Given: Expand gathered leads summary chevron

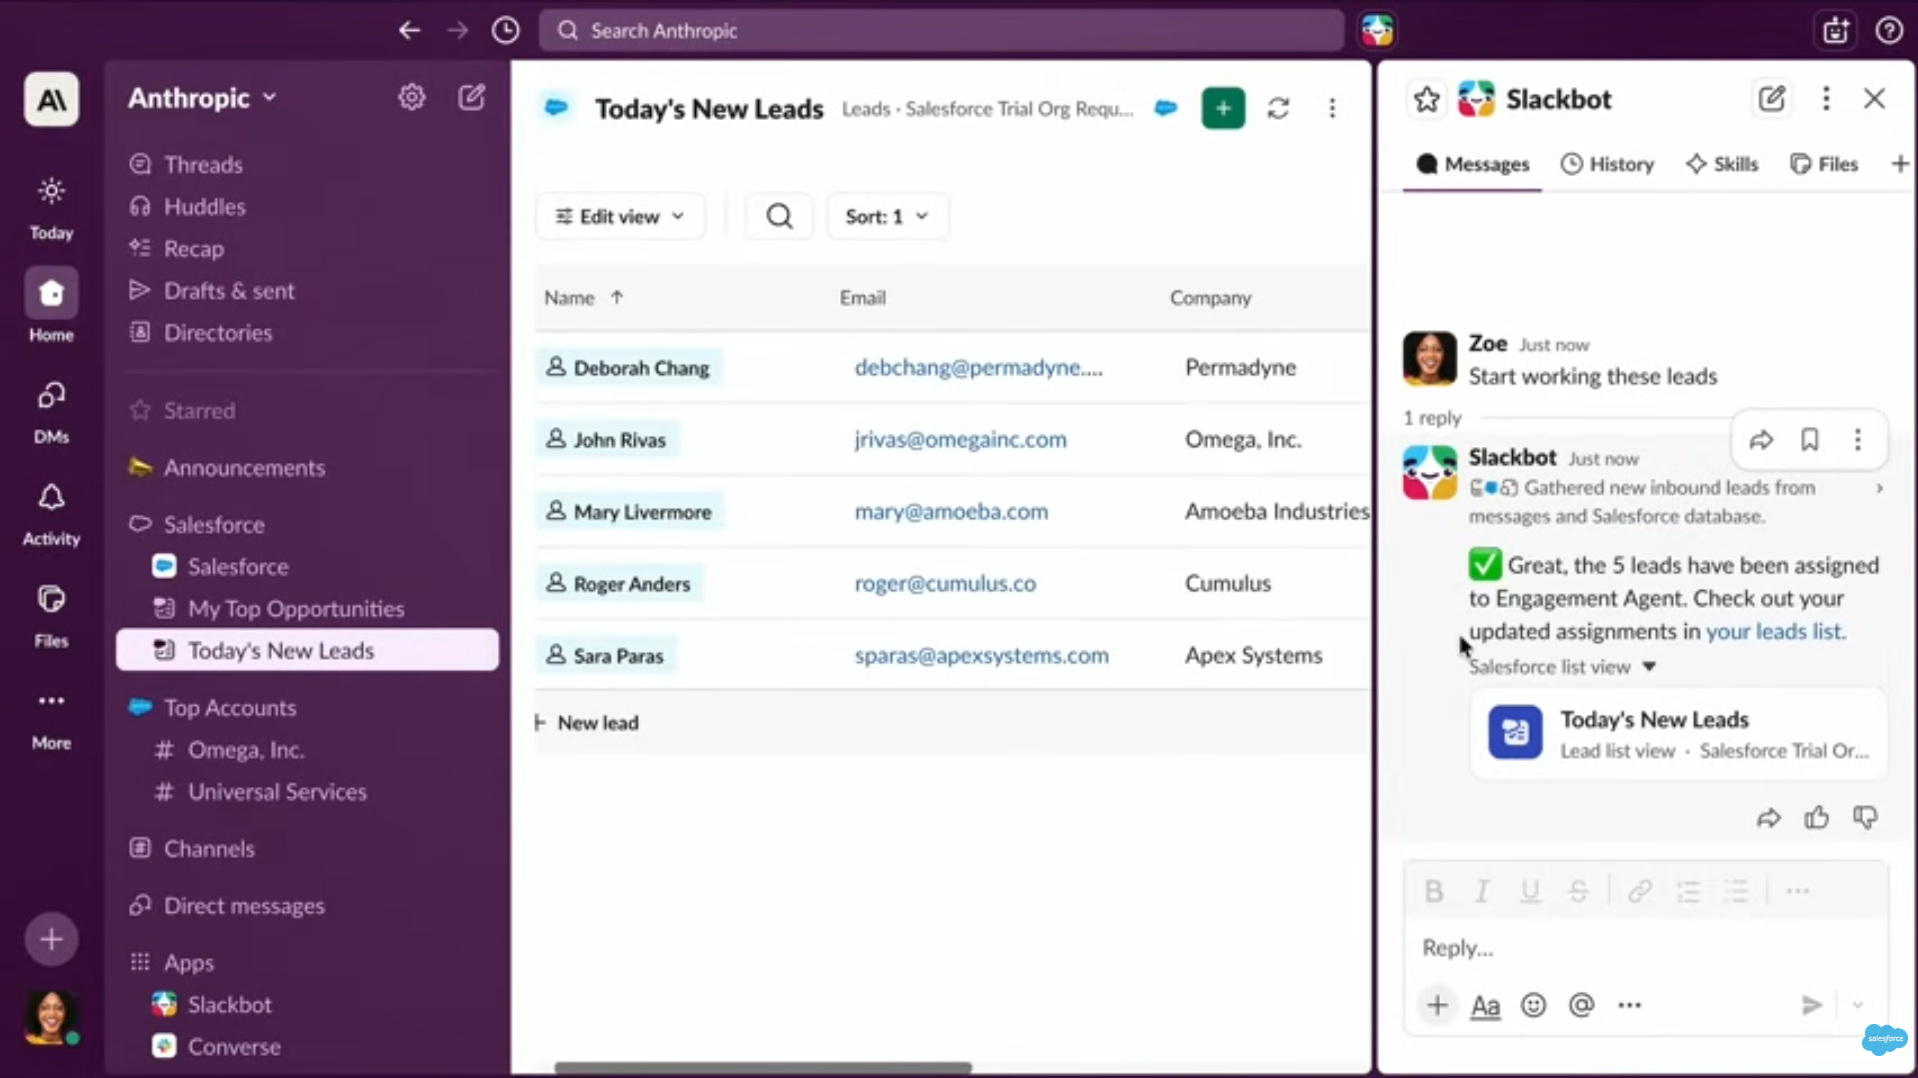Looking at the screenshot, I should click(x=1879, y=488).
